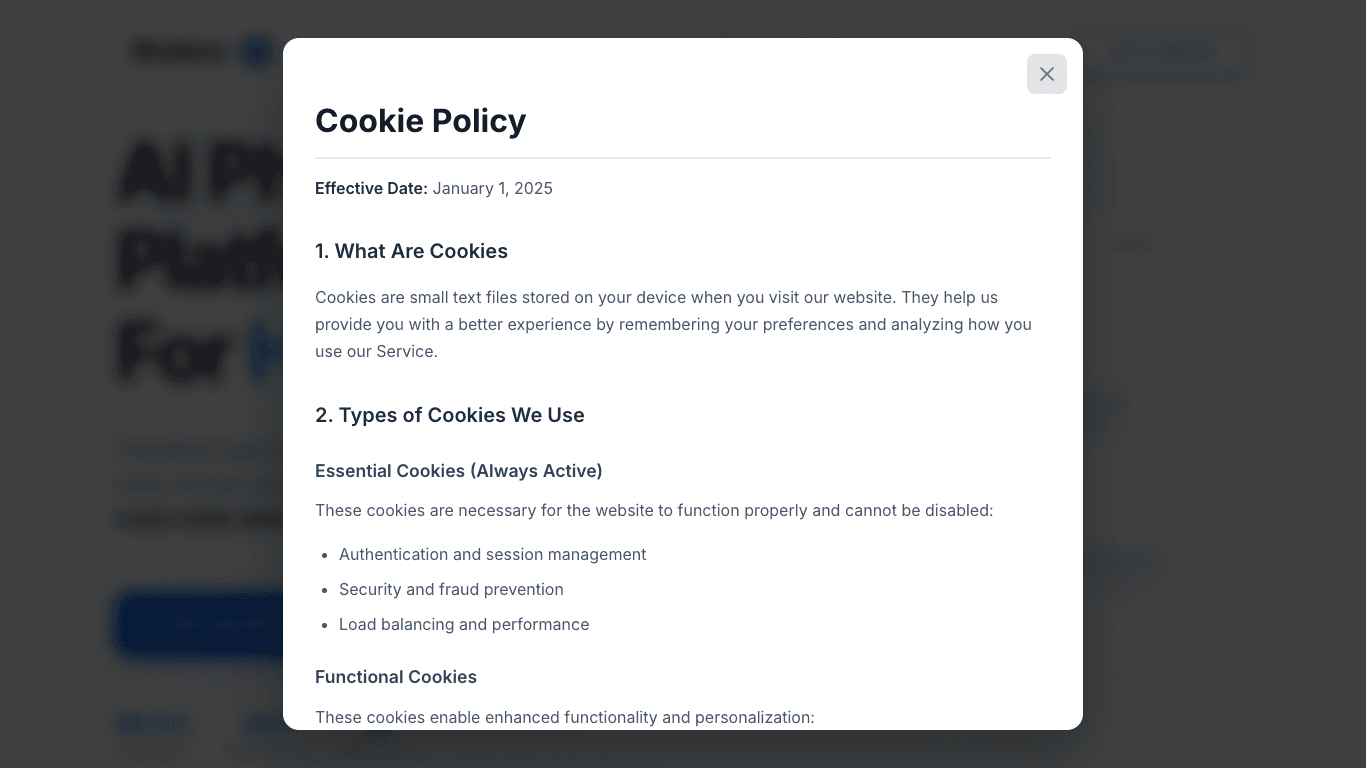Click the blurred blue call-to-action button
The image size is (1366, 768).
click(200, 624)
